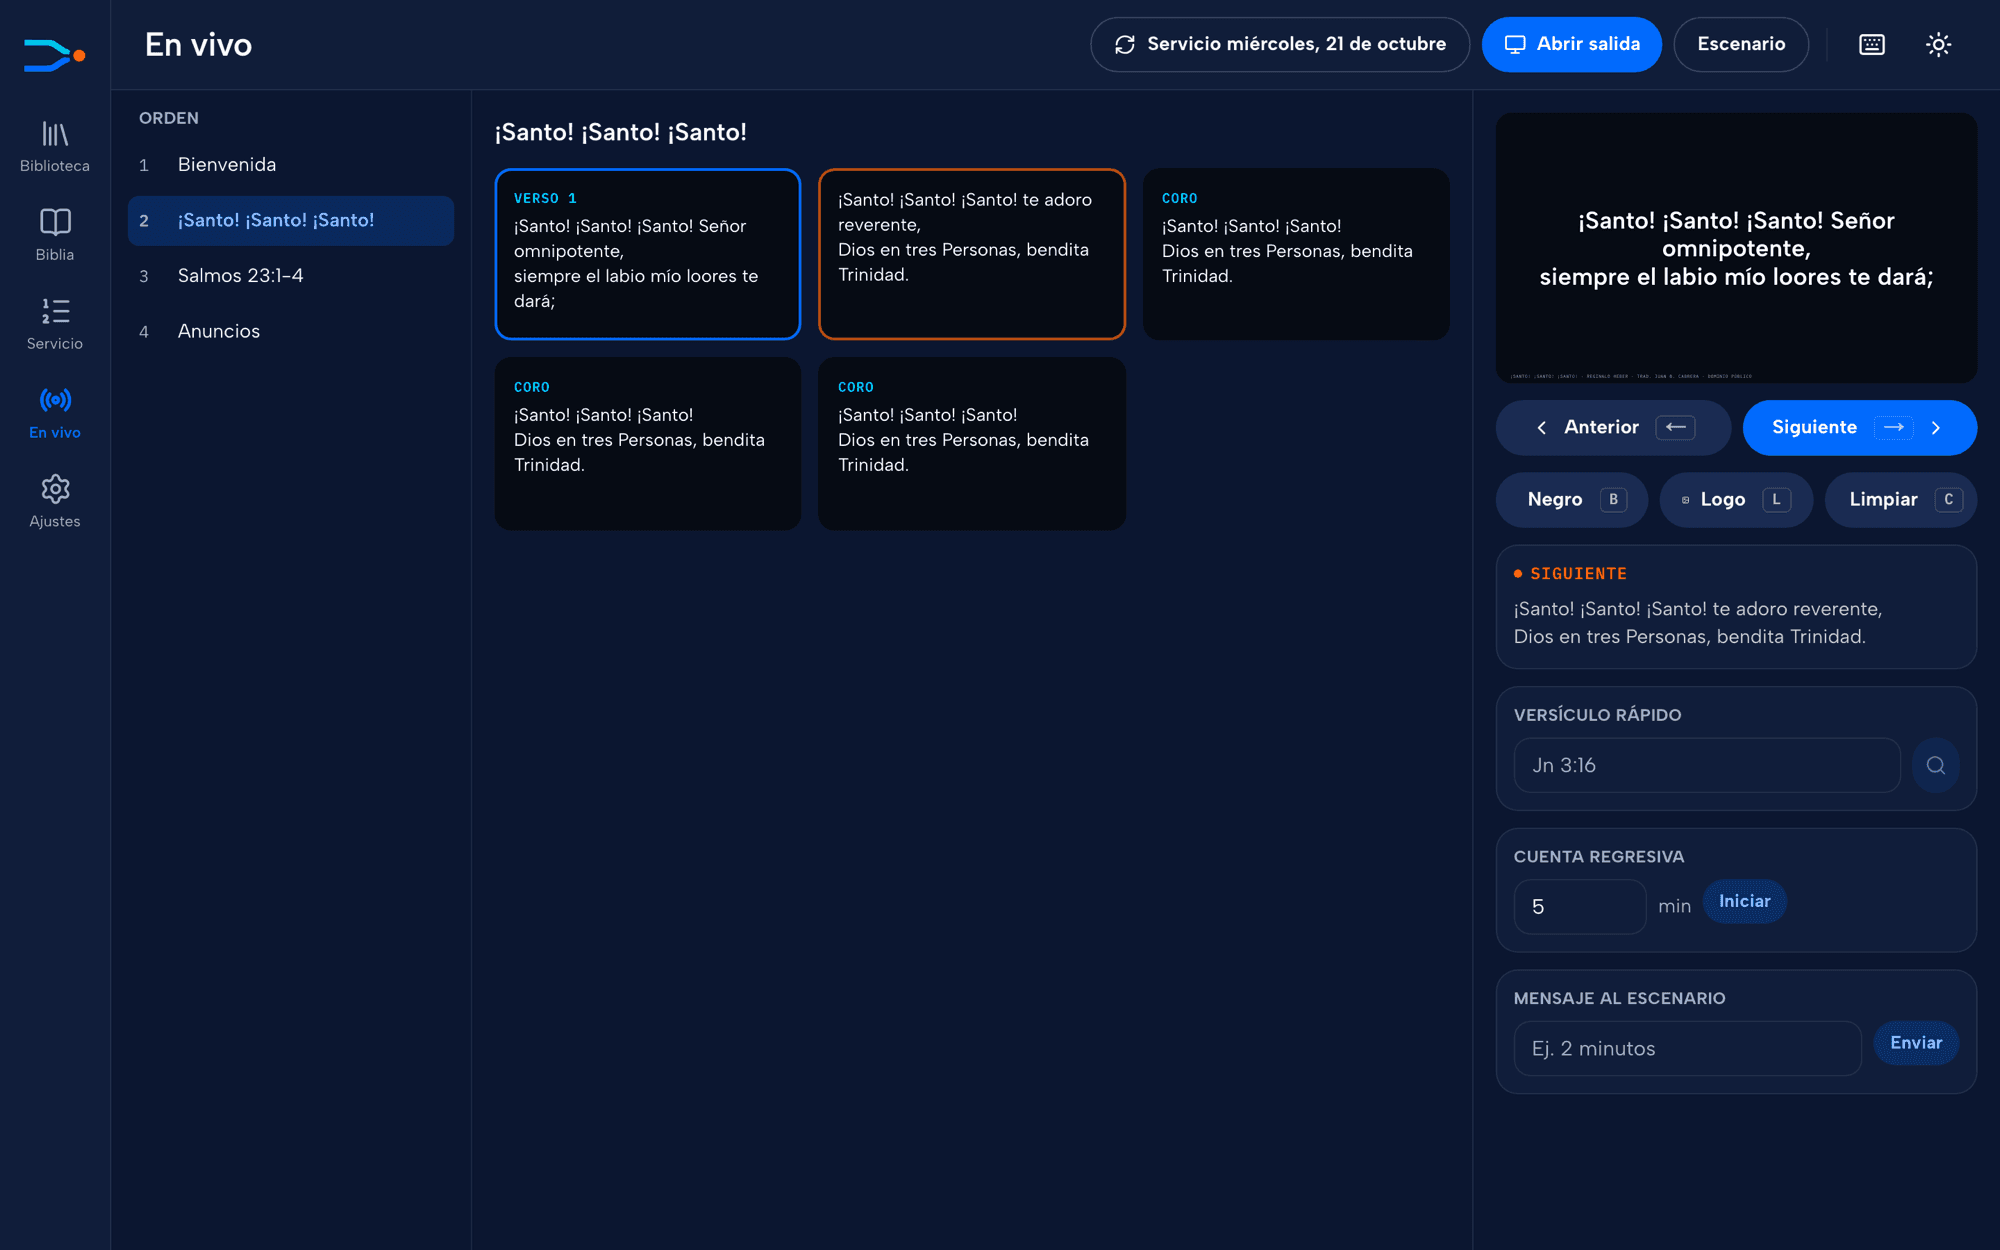
Task: Show the Logo on output
Action: point(1736,499)
